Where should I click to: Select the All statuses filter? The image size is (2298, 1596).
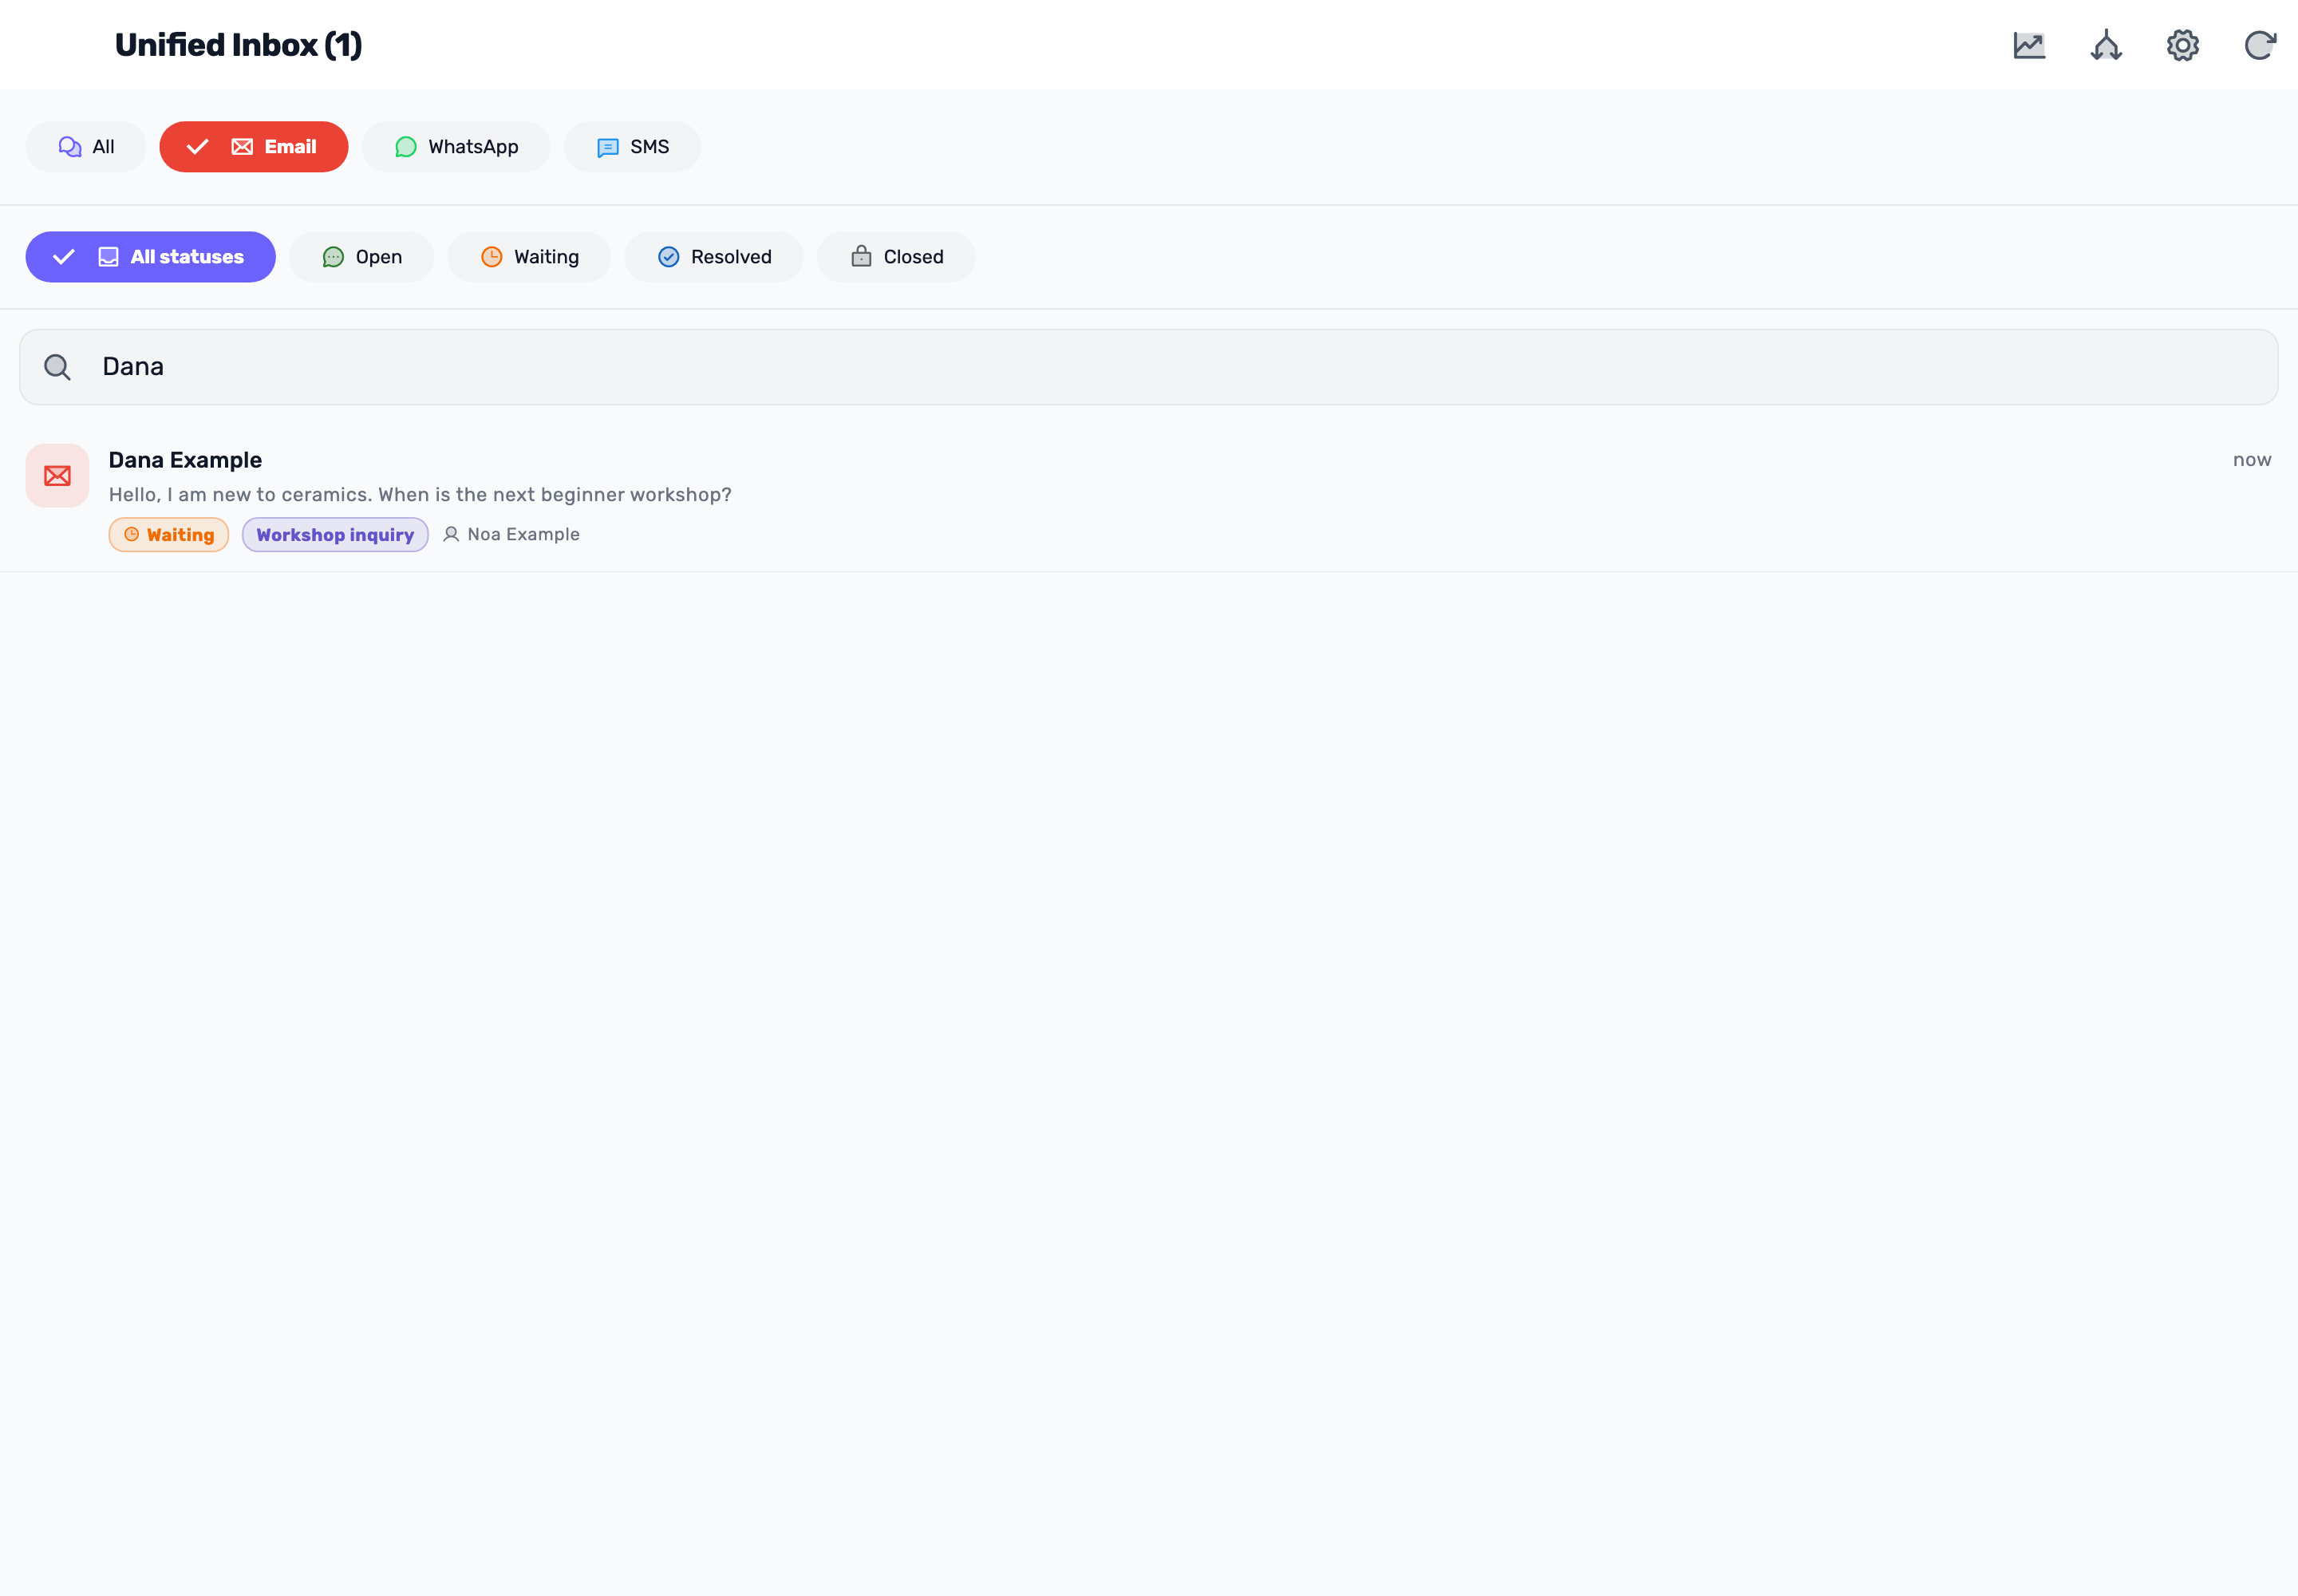151,257
